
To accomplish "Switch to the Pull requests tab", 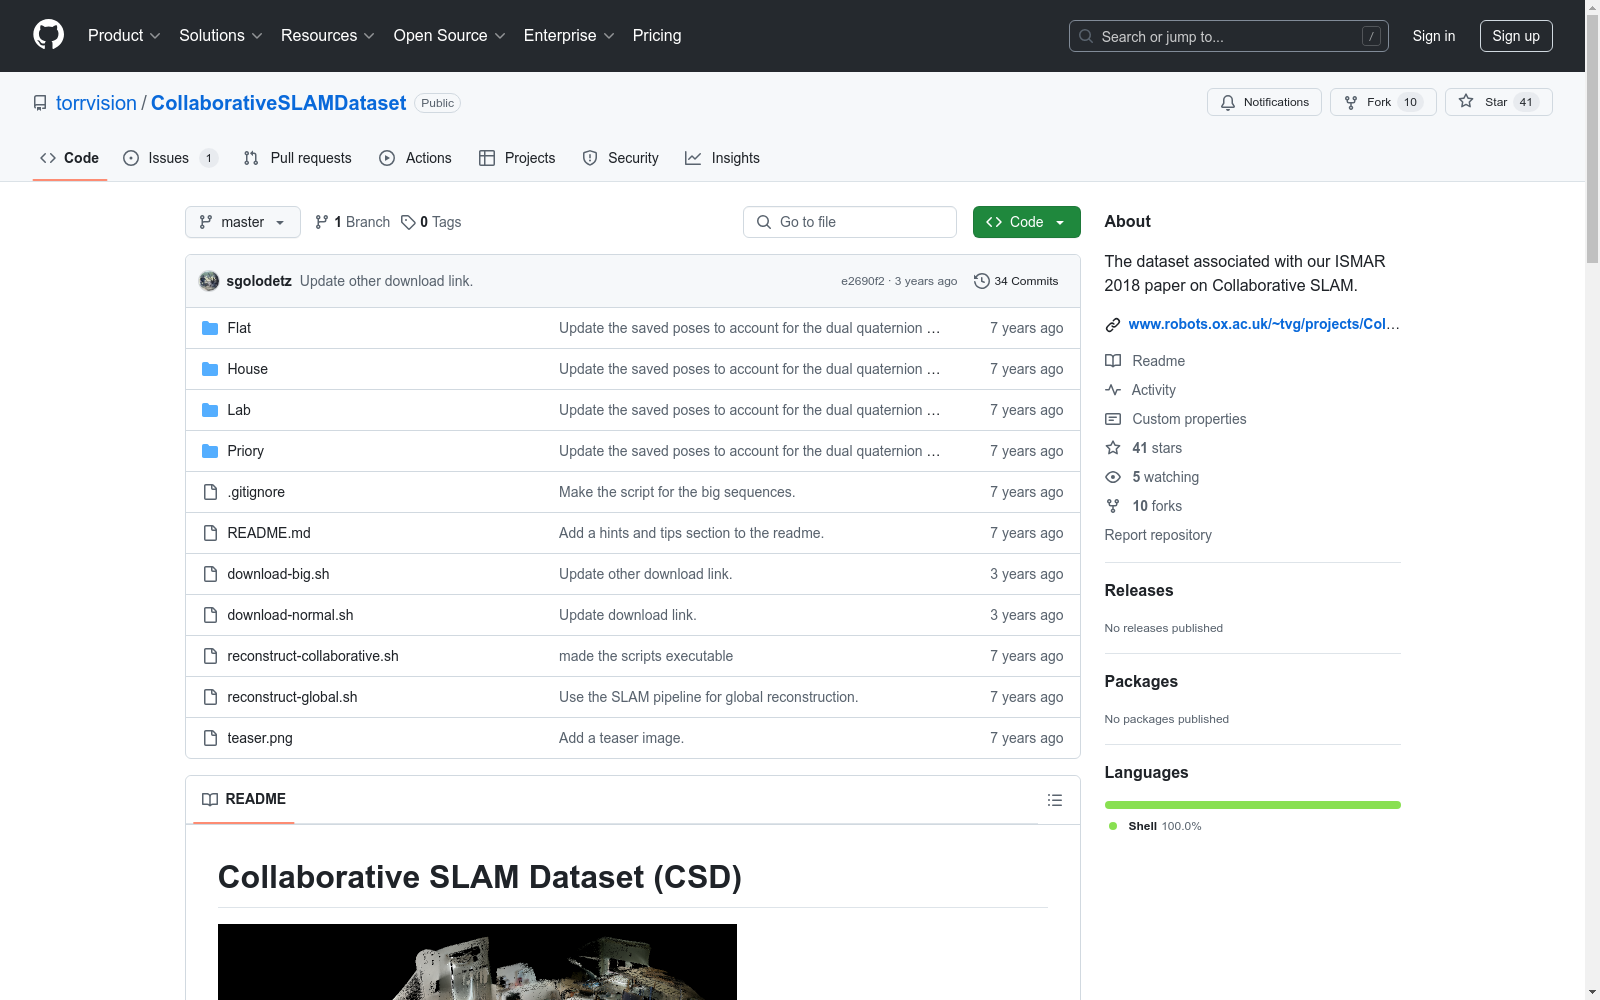I will (x=298, y=158).
